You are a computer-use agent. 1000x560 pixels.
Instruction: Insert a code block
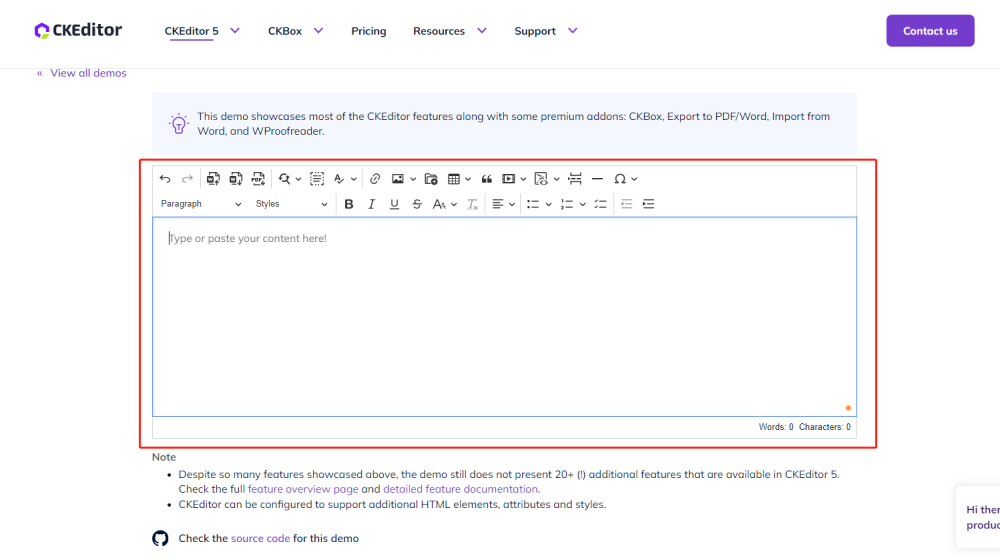tap(541, 179)
